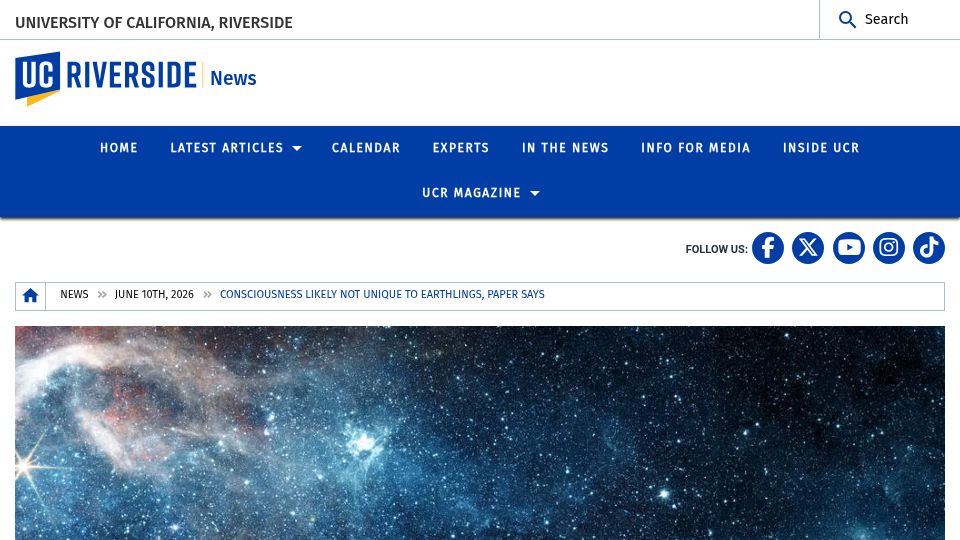Click the Follow Us label
Viewport: 960px width, 540px height.
point(716,249)
